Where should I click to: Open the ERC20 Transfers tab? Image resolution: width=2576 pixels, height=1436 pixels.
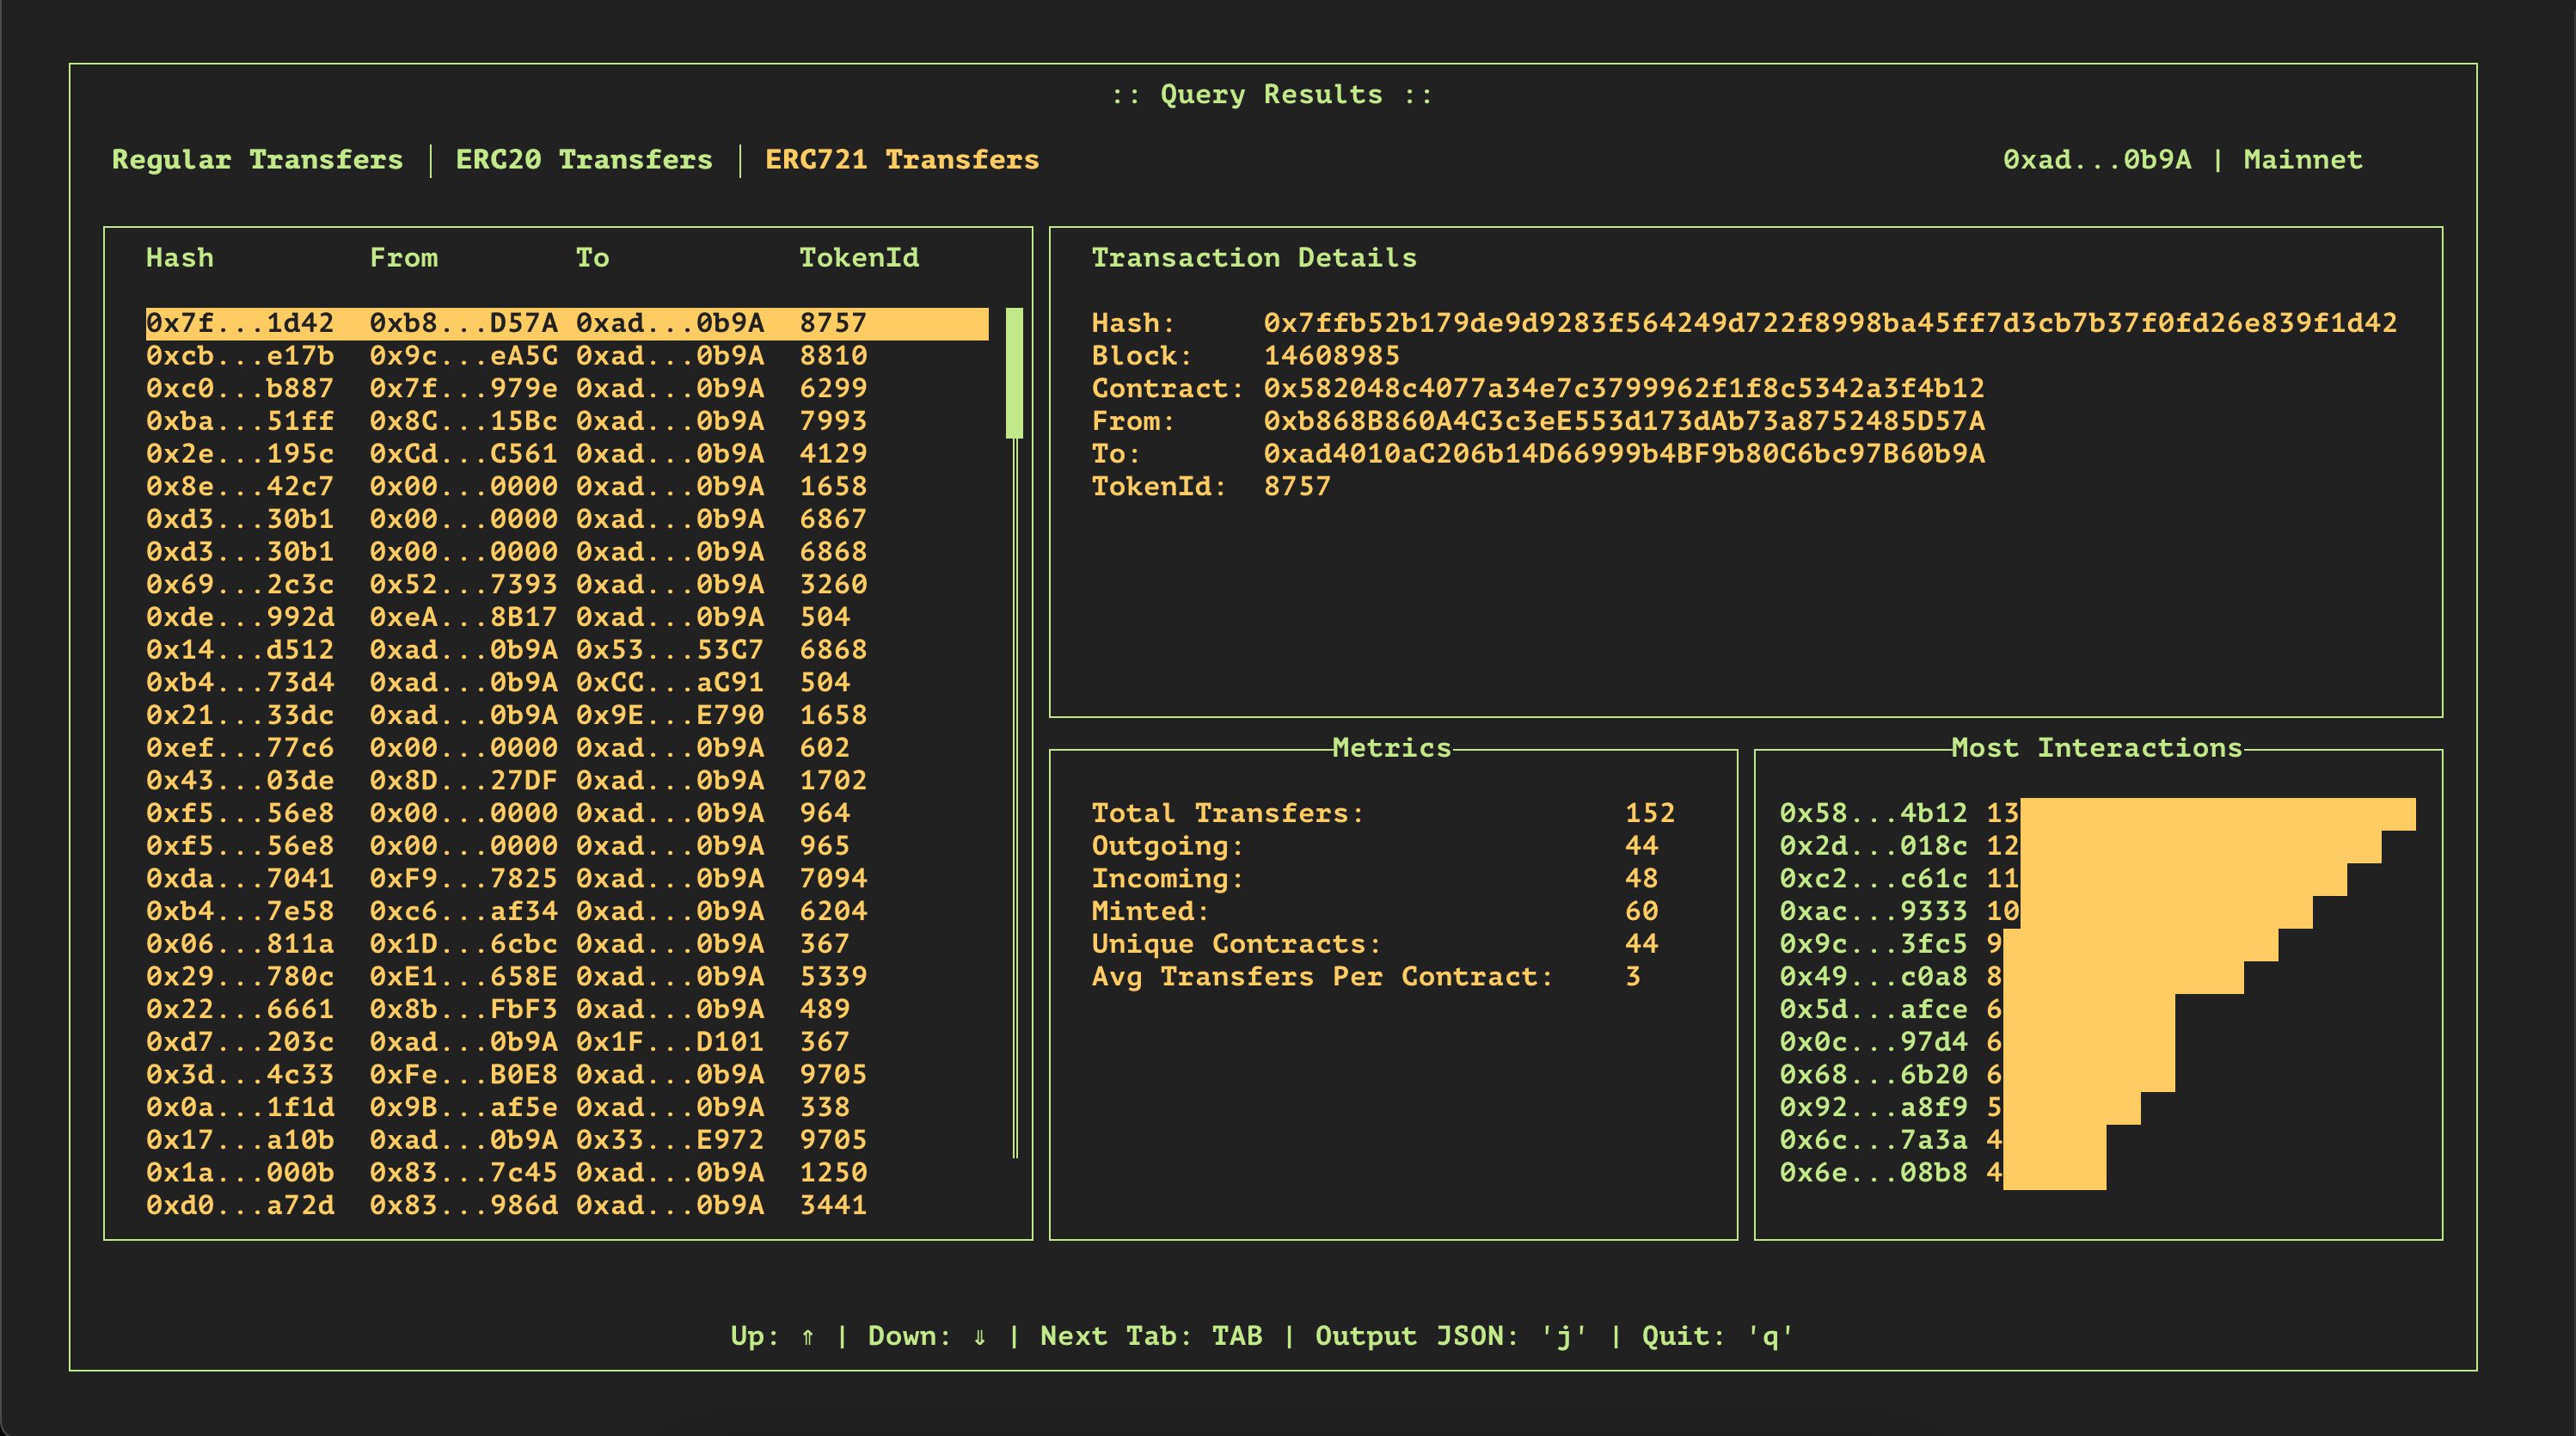point(584,160)
